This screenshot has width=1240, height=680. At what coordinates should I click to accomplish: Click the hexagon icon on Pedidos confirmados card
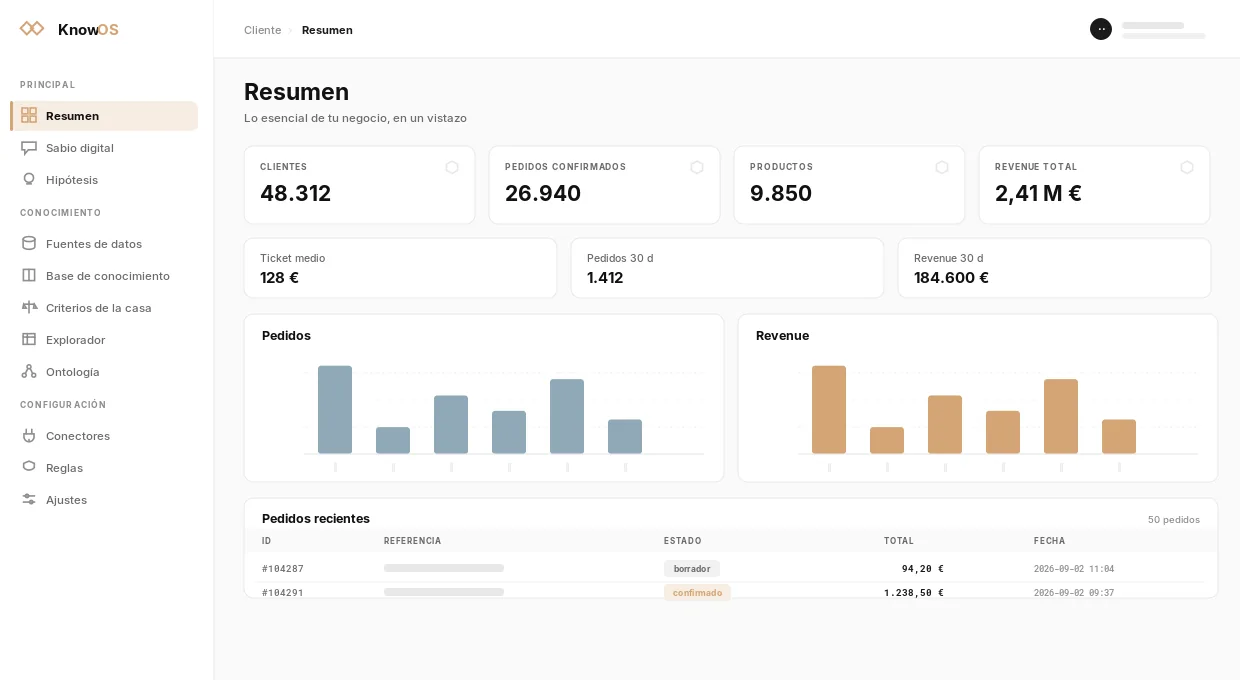pyautogui.click(x=697, y=167)
